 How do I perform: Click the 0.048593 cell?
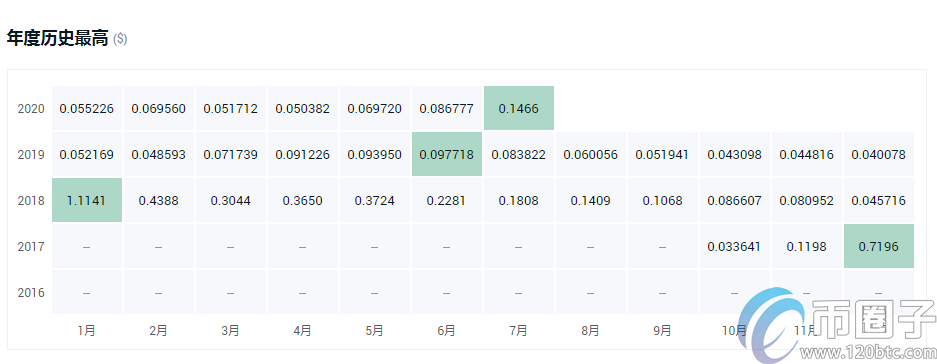tap(158, 154)
